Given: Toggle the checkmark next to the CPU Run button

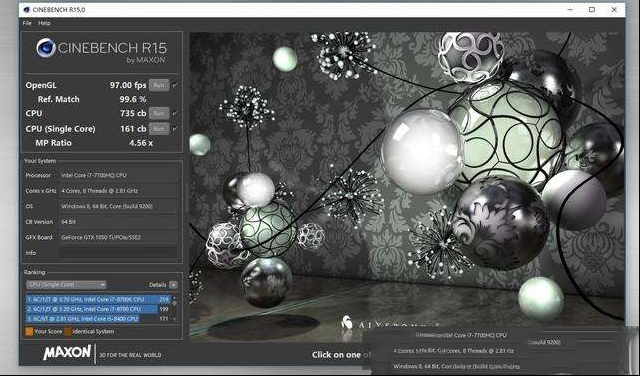Looking at the screenshot, I should pos(175,113).
